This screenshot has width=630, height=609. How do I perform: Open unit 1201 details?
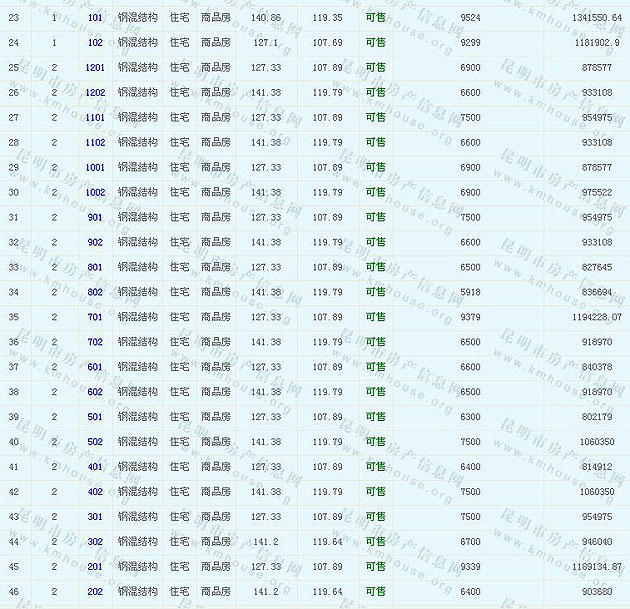coord(95,68)
